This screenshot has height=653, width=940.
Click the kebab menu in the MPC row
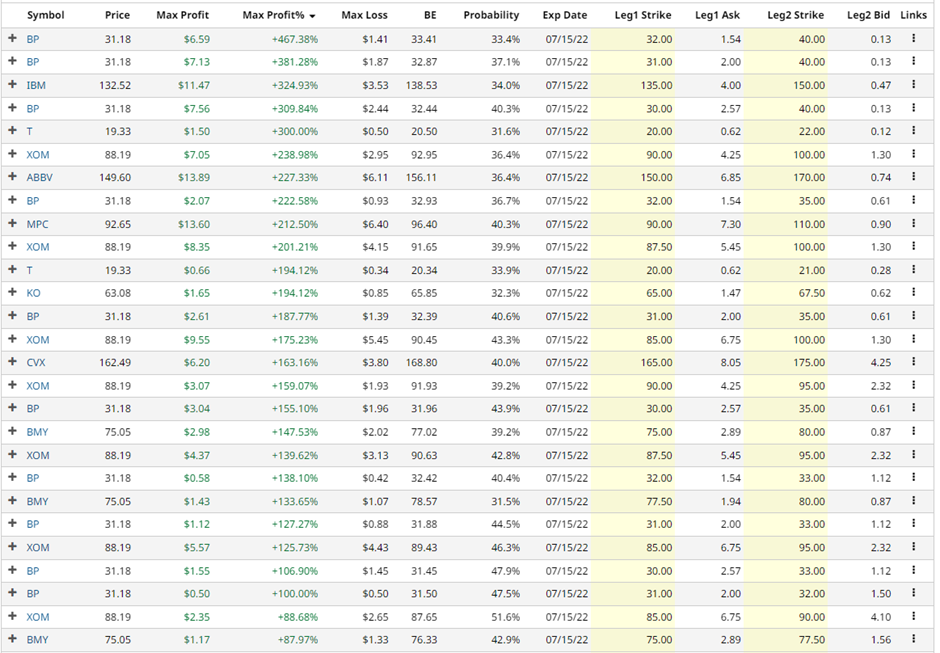pos(913,224)
